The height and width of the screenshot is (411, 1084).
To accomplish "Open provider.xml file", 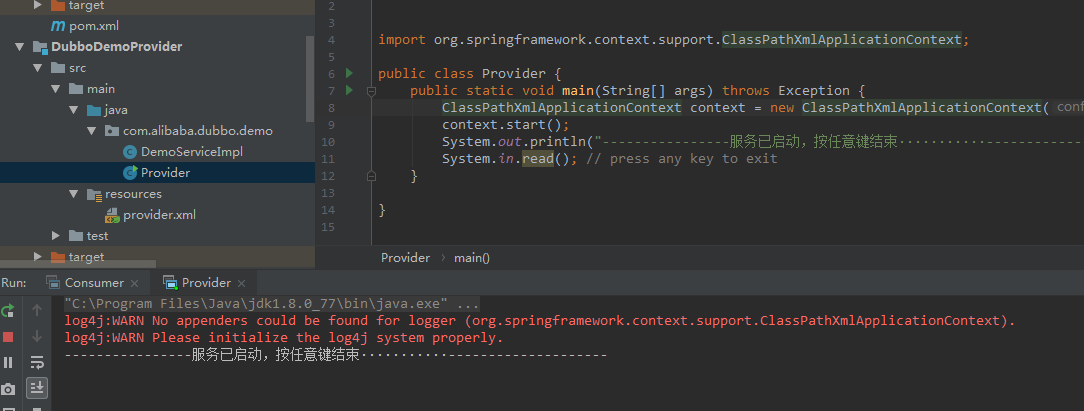I will click(x=160, y=215).
